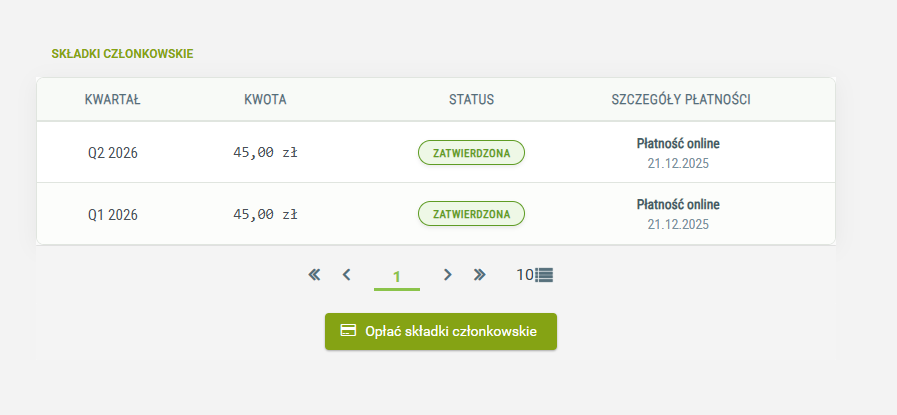Select the Q1 2026 quarter cell
This screenshot has height=415, width=897.
coord(113,214)
